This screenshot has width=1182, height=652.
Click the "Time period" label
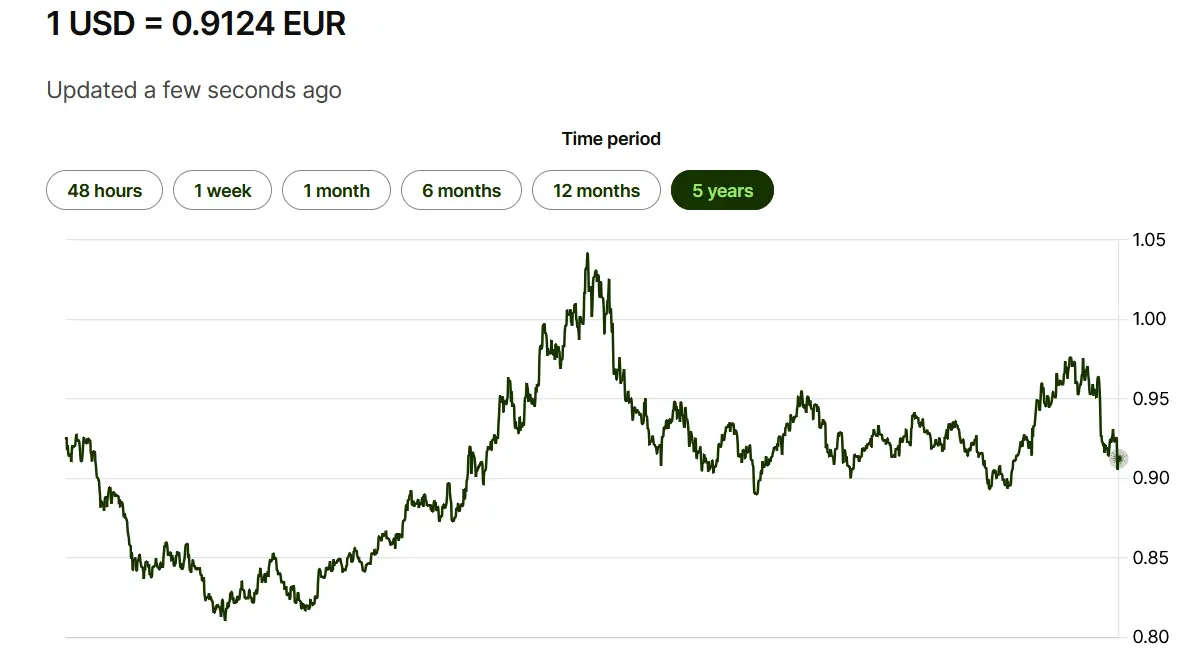click(x=611, y=139)
